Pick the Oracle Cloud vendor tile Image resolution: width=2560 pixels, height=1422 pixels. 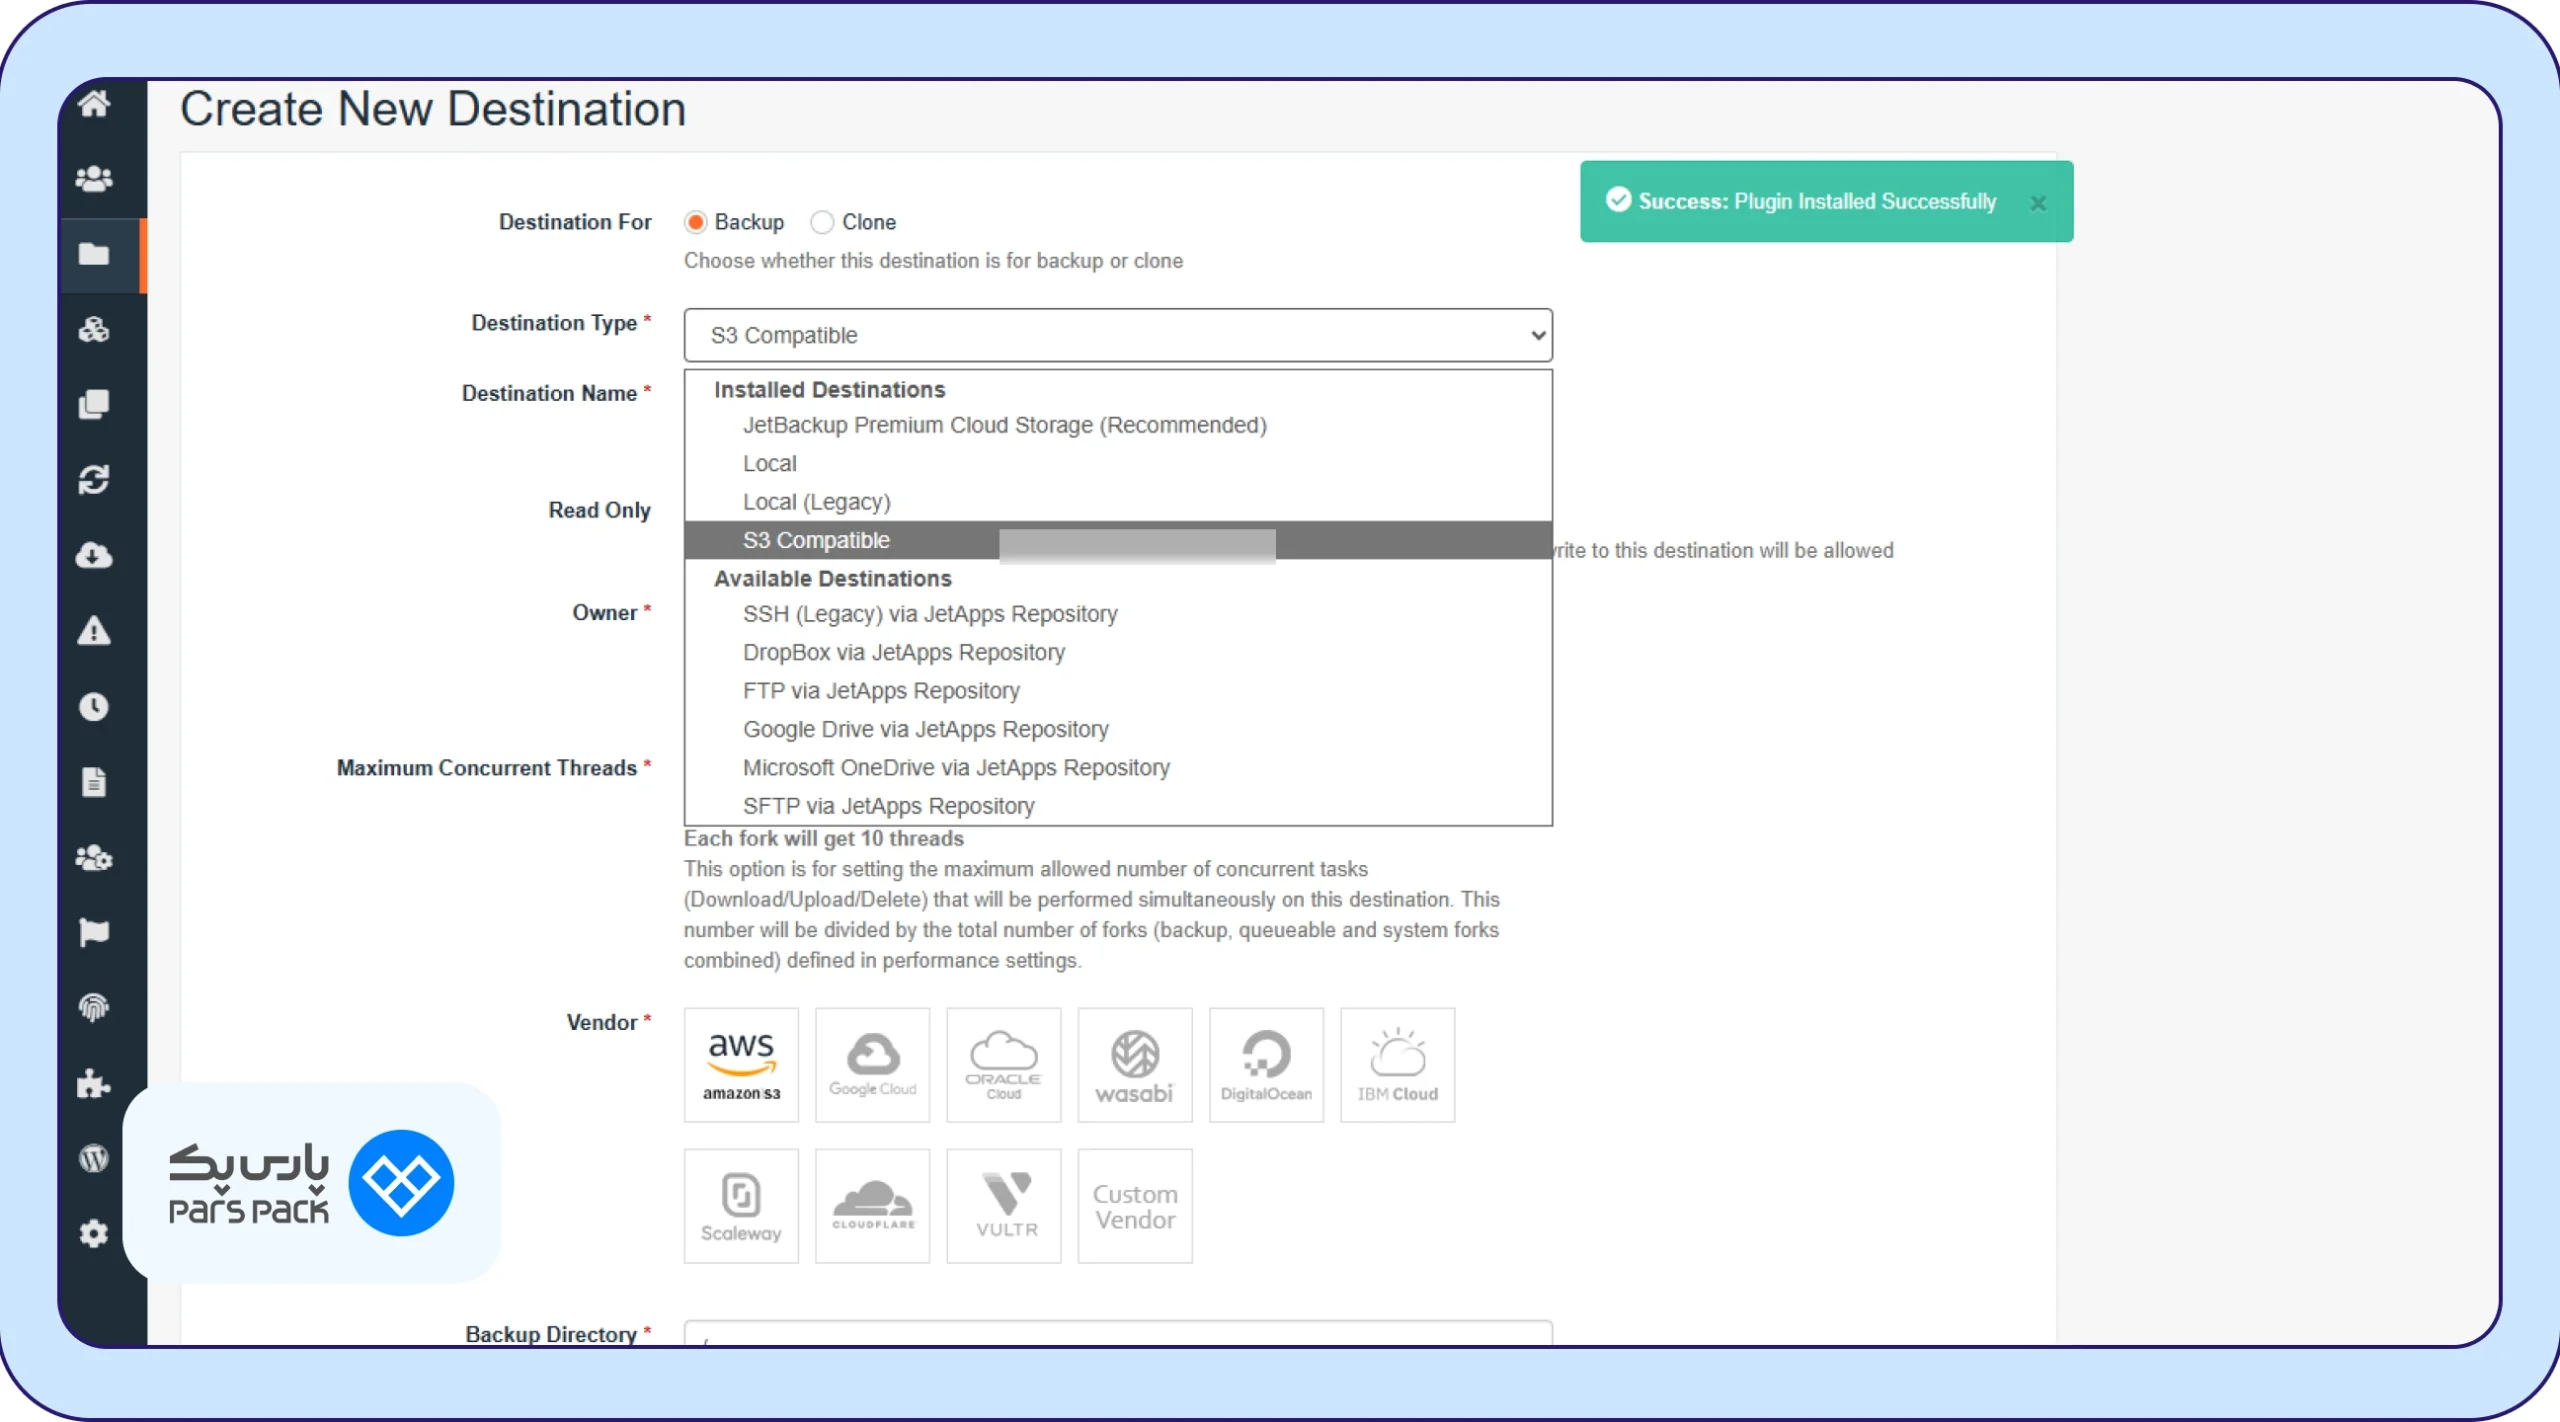tap(1004, 1065)
